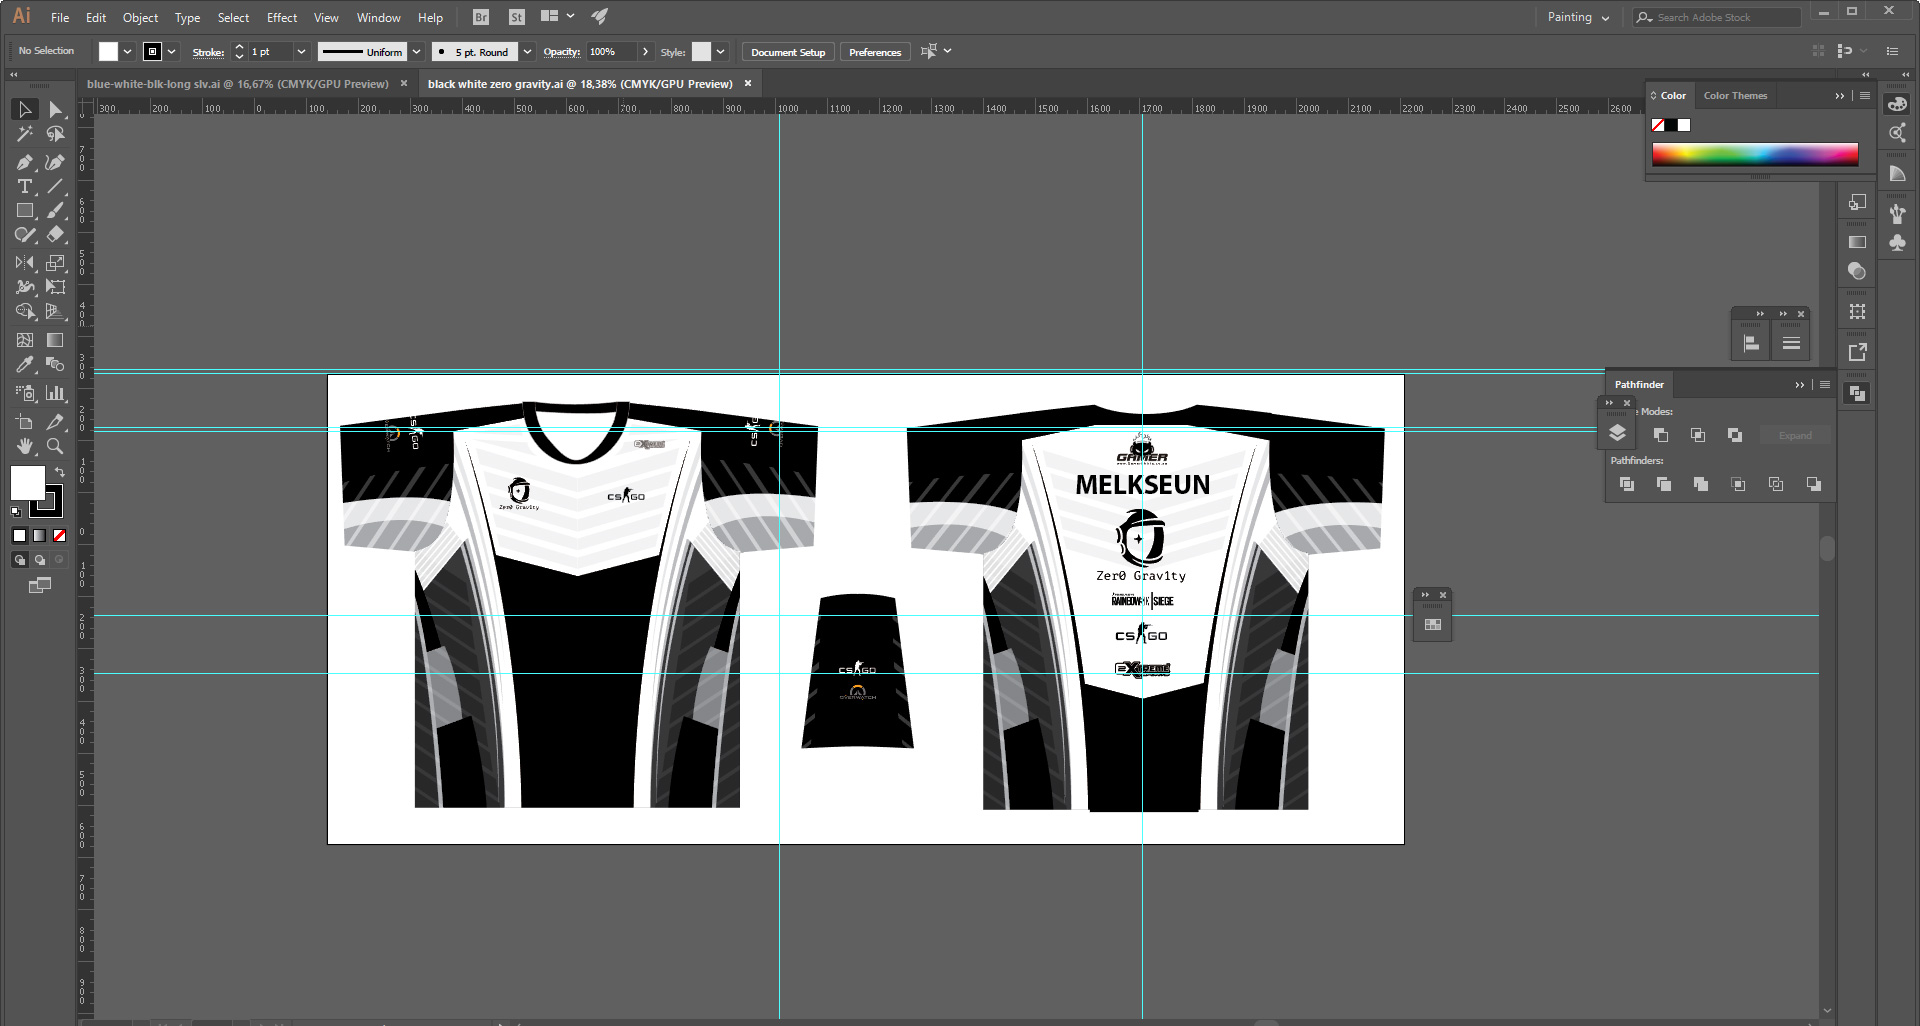Expand the Opacity slider arrow
The height and width of the screenshot is (1026, 1920).
point(645,52)
